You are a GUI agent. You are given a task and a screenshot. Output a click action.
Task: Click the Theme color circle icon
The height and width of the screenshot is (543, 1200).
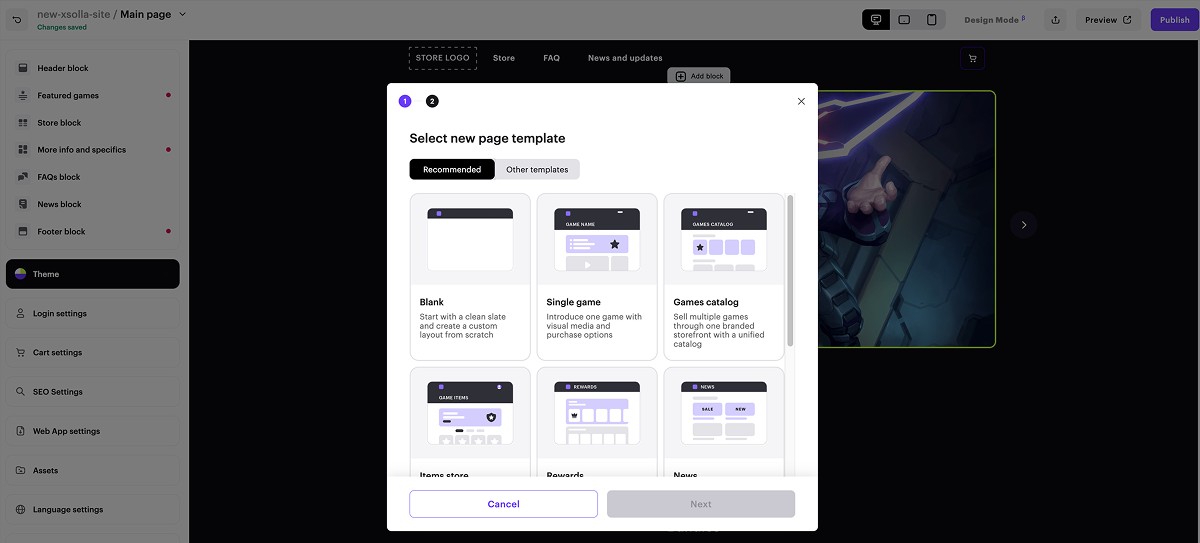[x=21, y=274]
